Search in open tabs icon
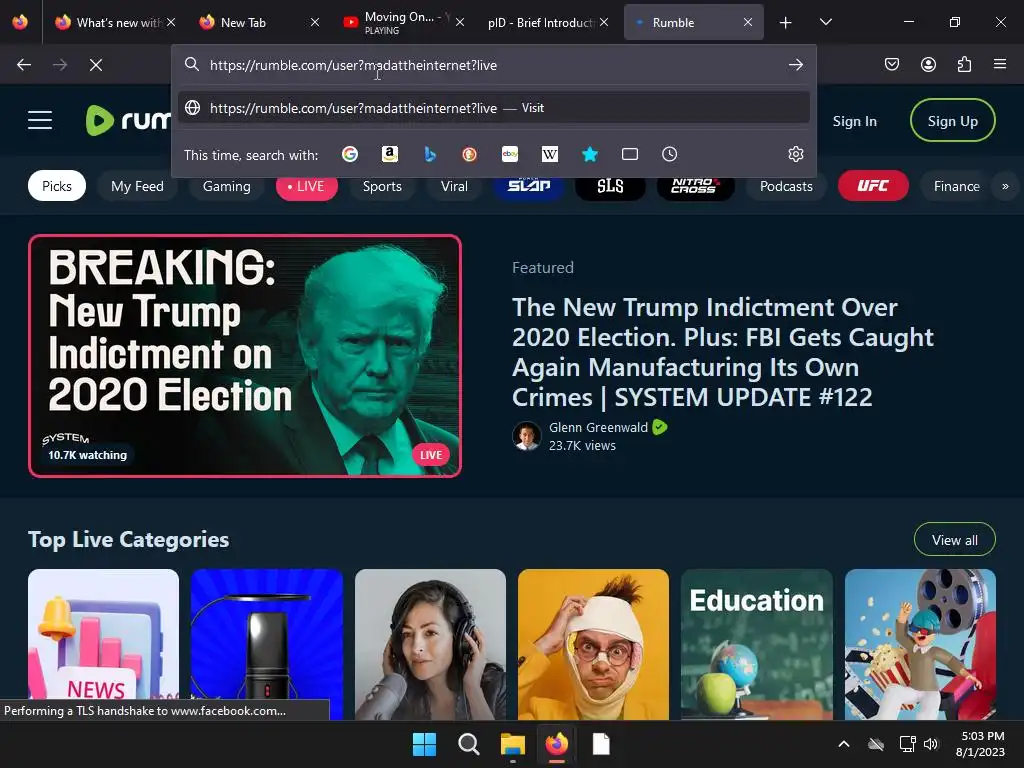The height and width of the screenshot is (768, 1024). pos(630,154)
